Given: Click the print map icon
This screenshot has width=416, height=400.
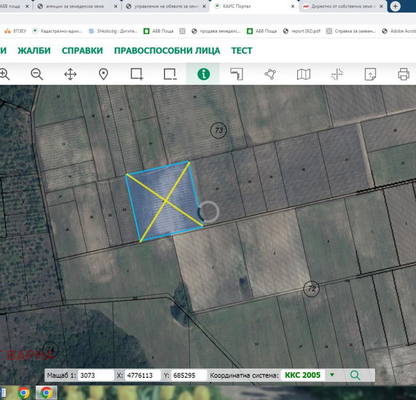Looking at the screenshot, I should pos(403,74).
